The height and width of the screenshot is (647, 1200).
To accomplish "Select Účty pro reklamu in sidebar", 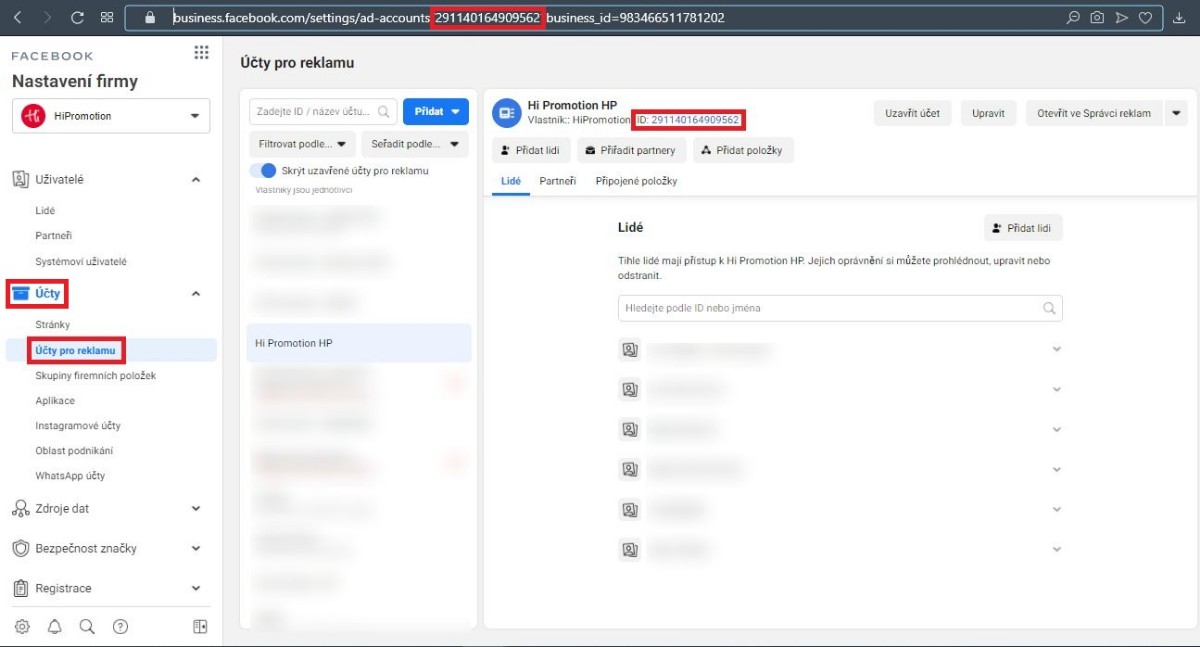I will (x=76, y=350).
